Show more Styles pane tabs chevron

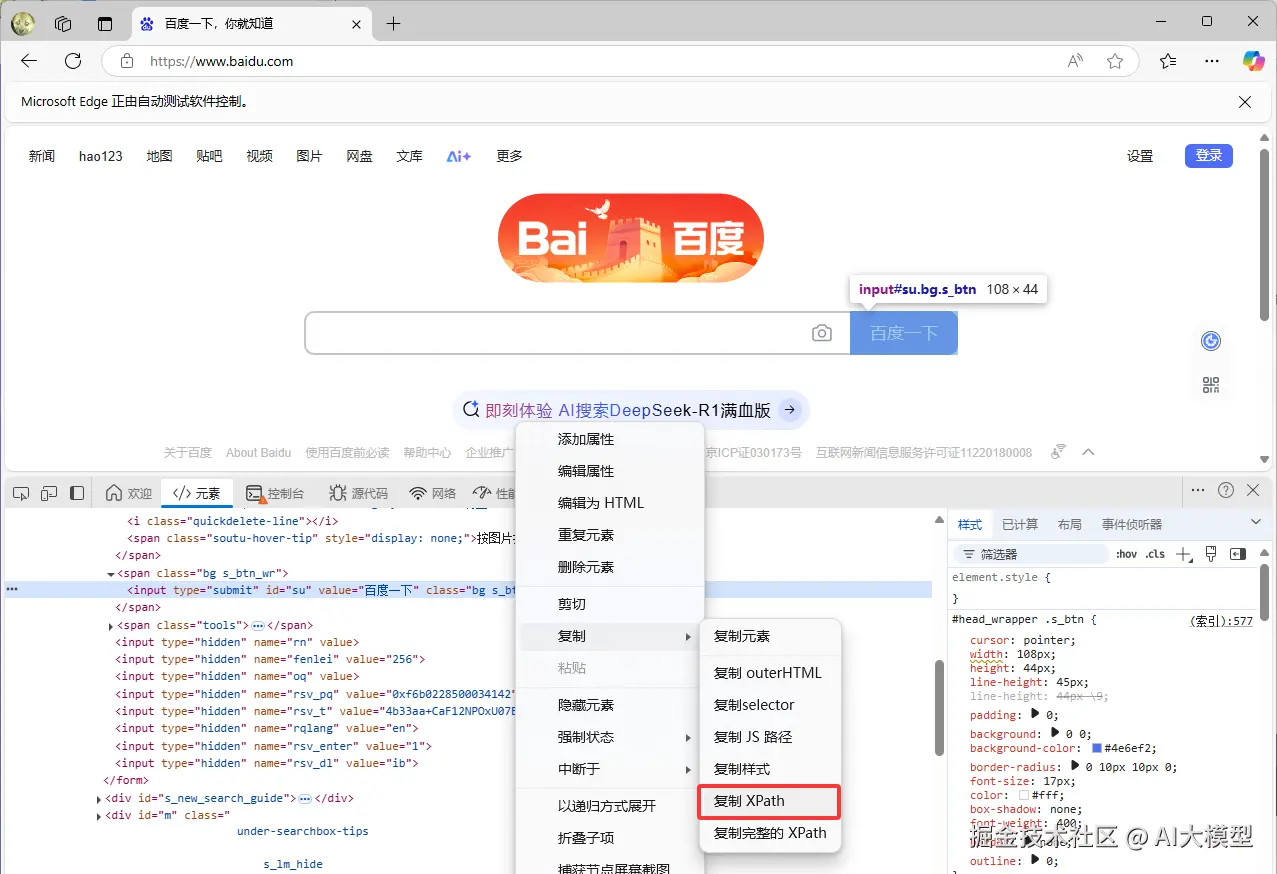click(1256, 522)
